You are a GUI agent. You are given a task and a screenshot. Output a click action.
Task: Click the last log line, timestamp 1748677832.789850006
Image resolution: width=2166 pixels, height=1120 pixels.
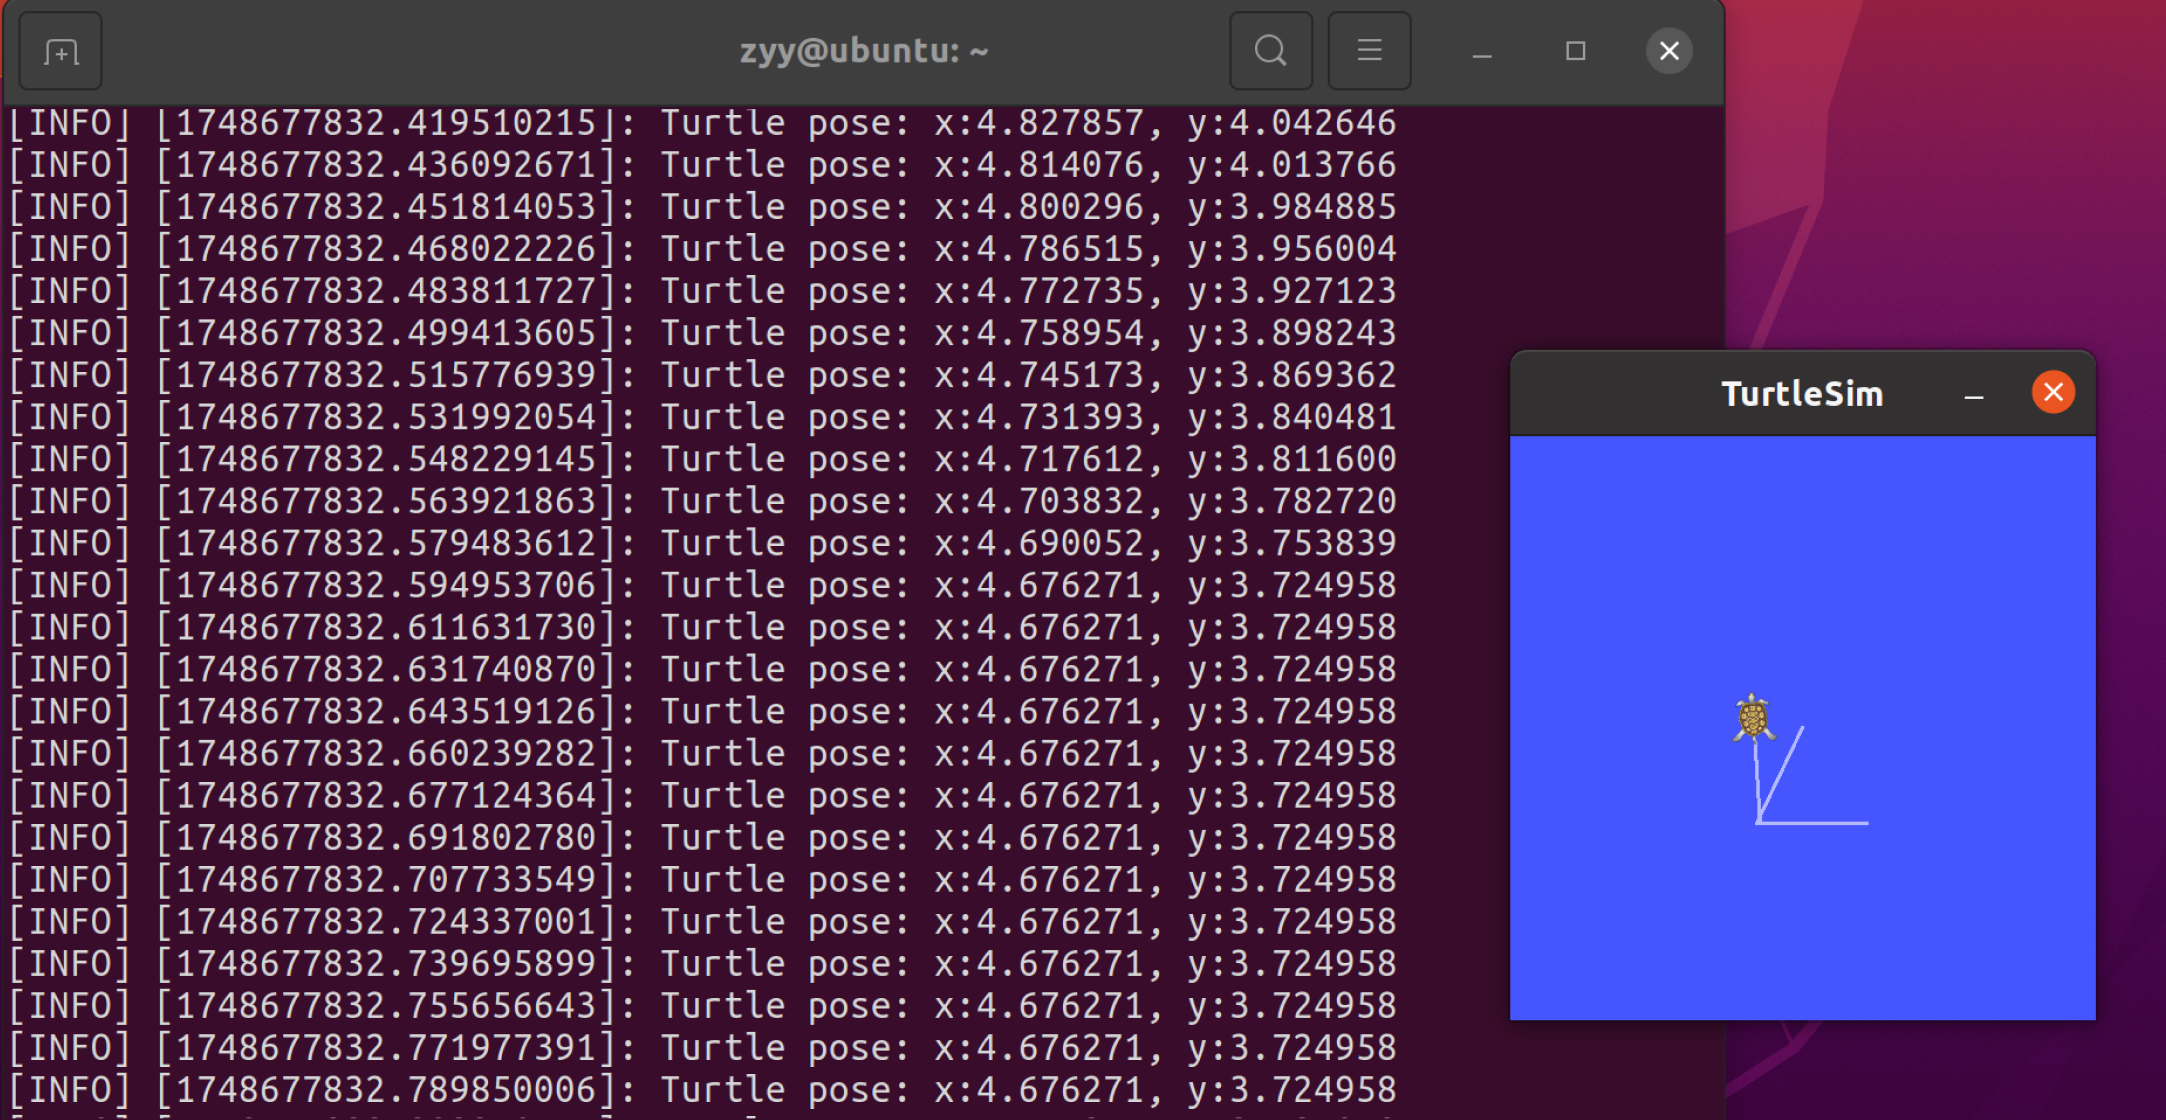pyautogui.click(x=700, y=1089)
